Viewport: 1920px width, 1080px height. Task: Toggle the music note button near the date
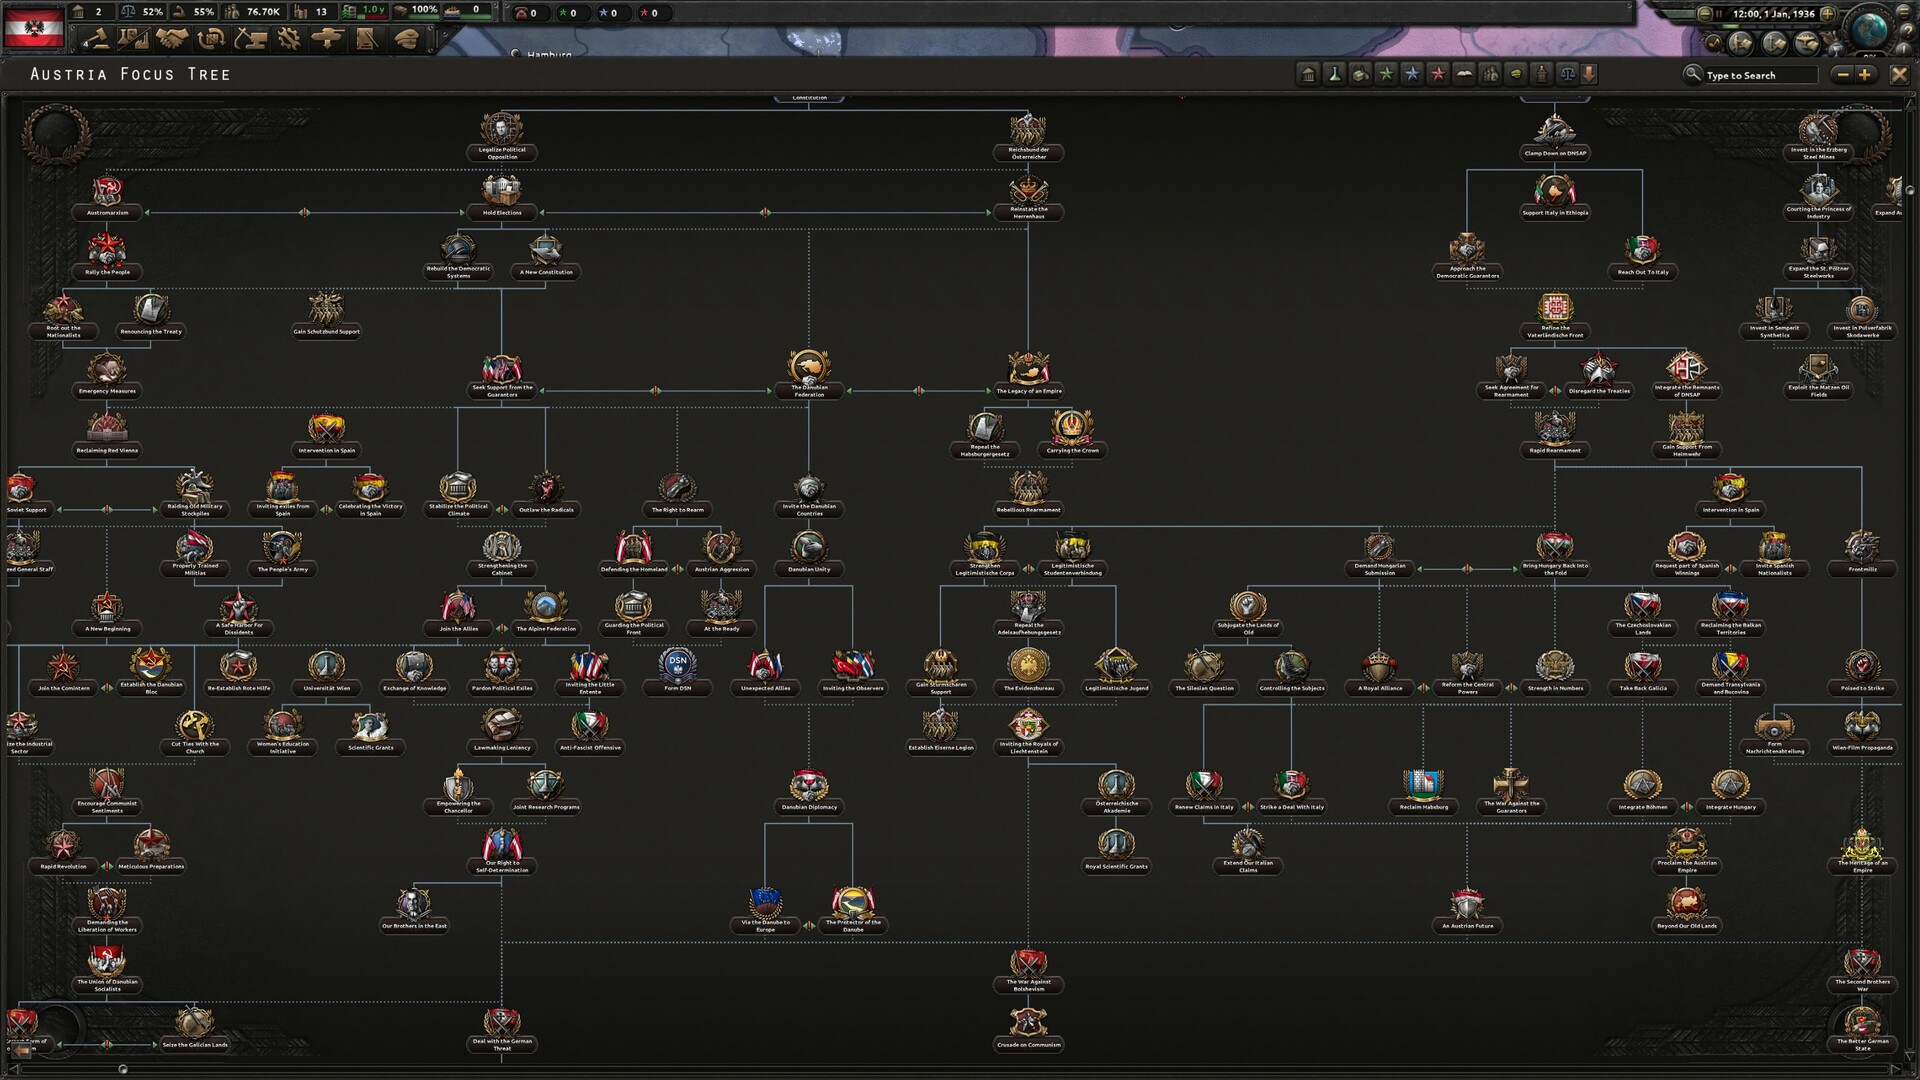tap(1714, 42)
